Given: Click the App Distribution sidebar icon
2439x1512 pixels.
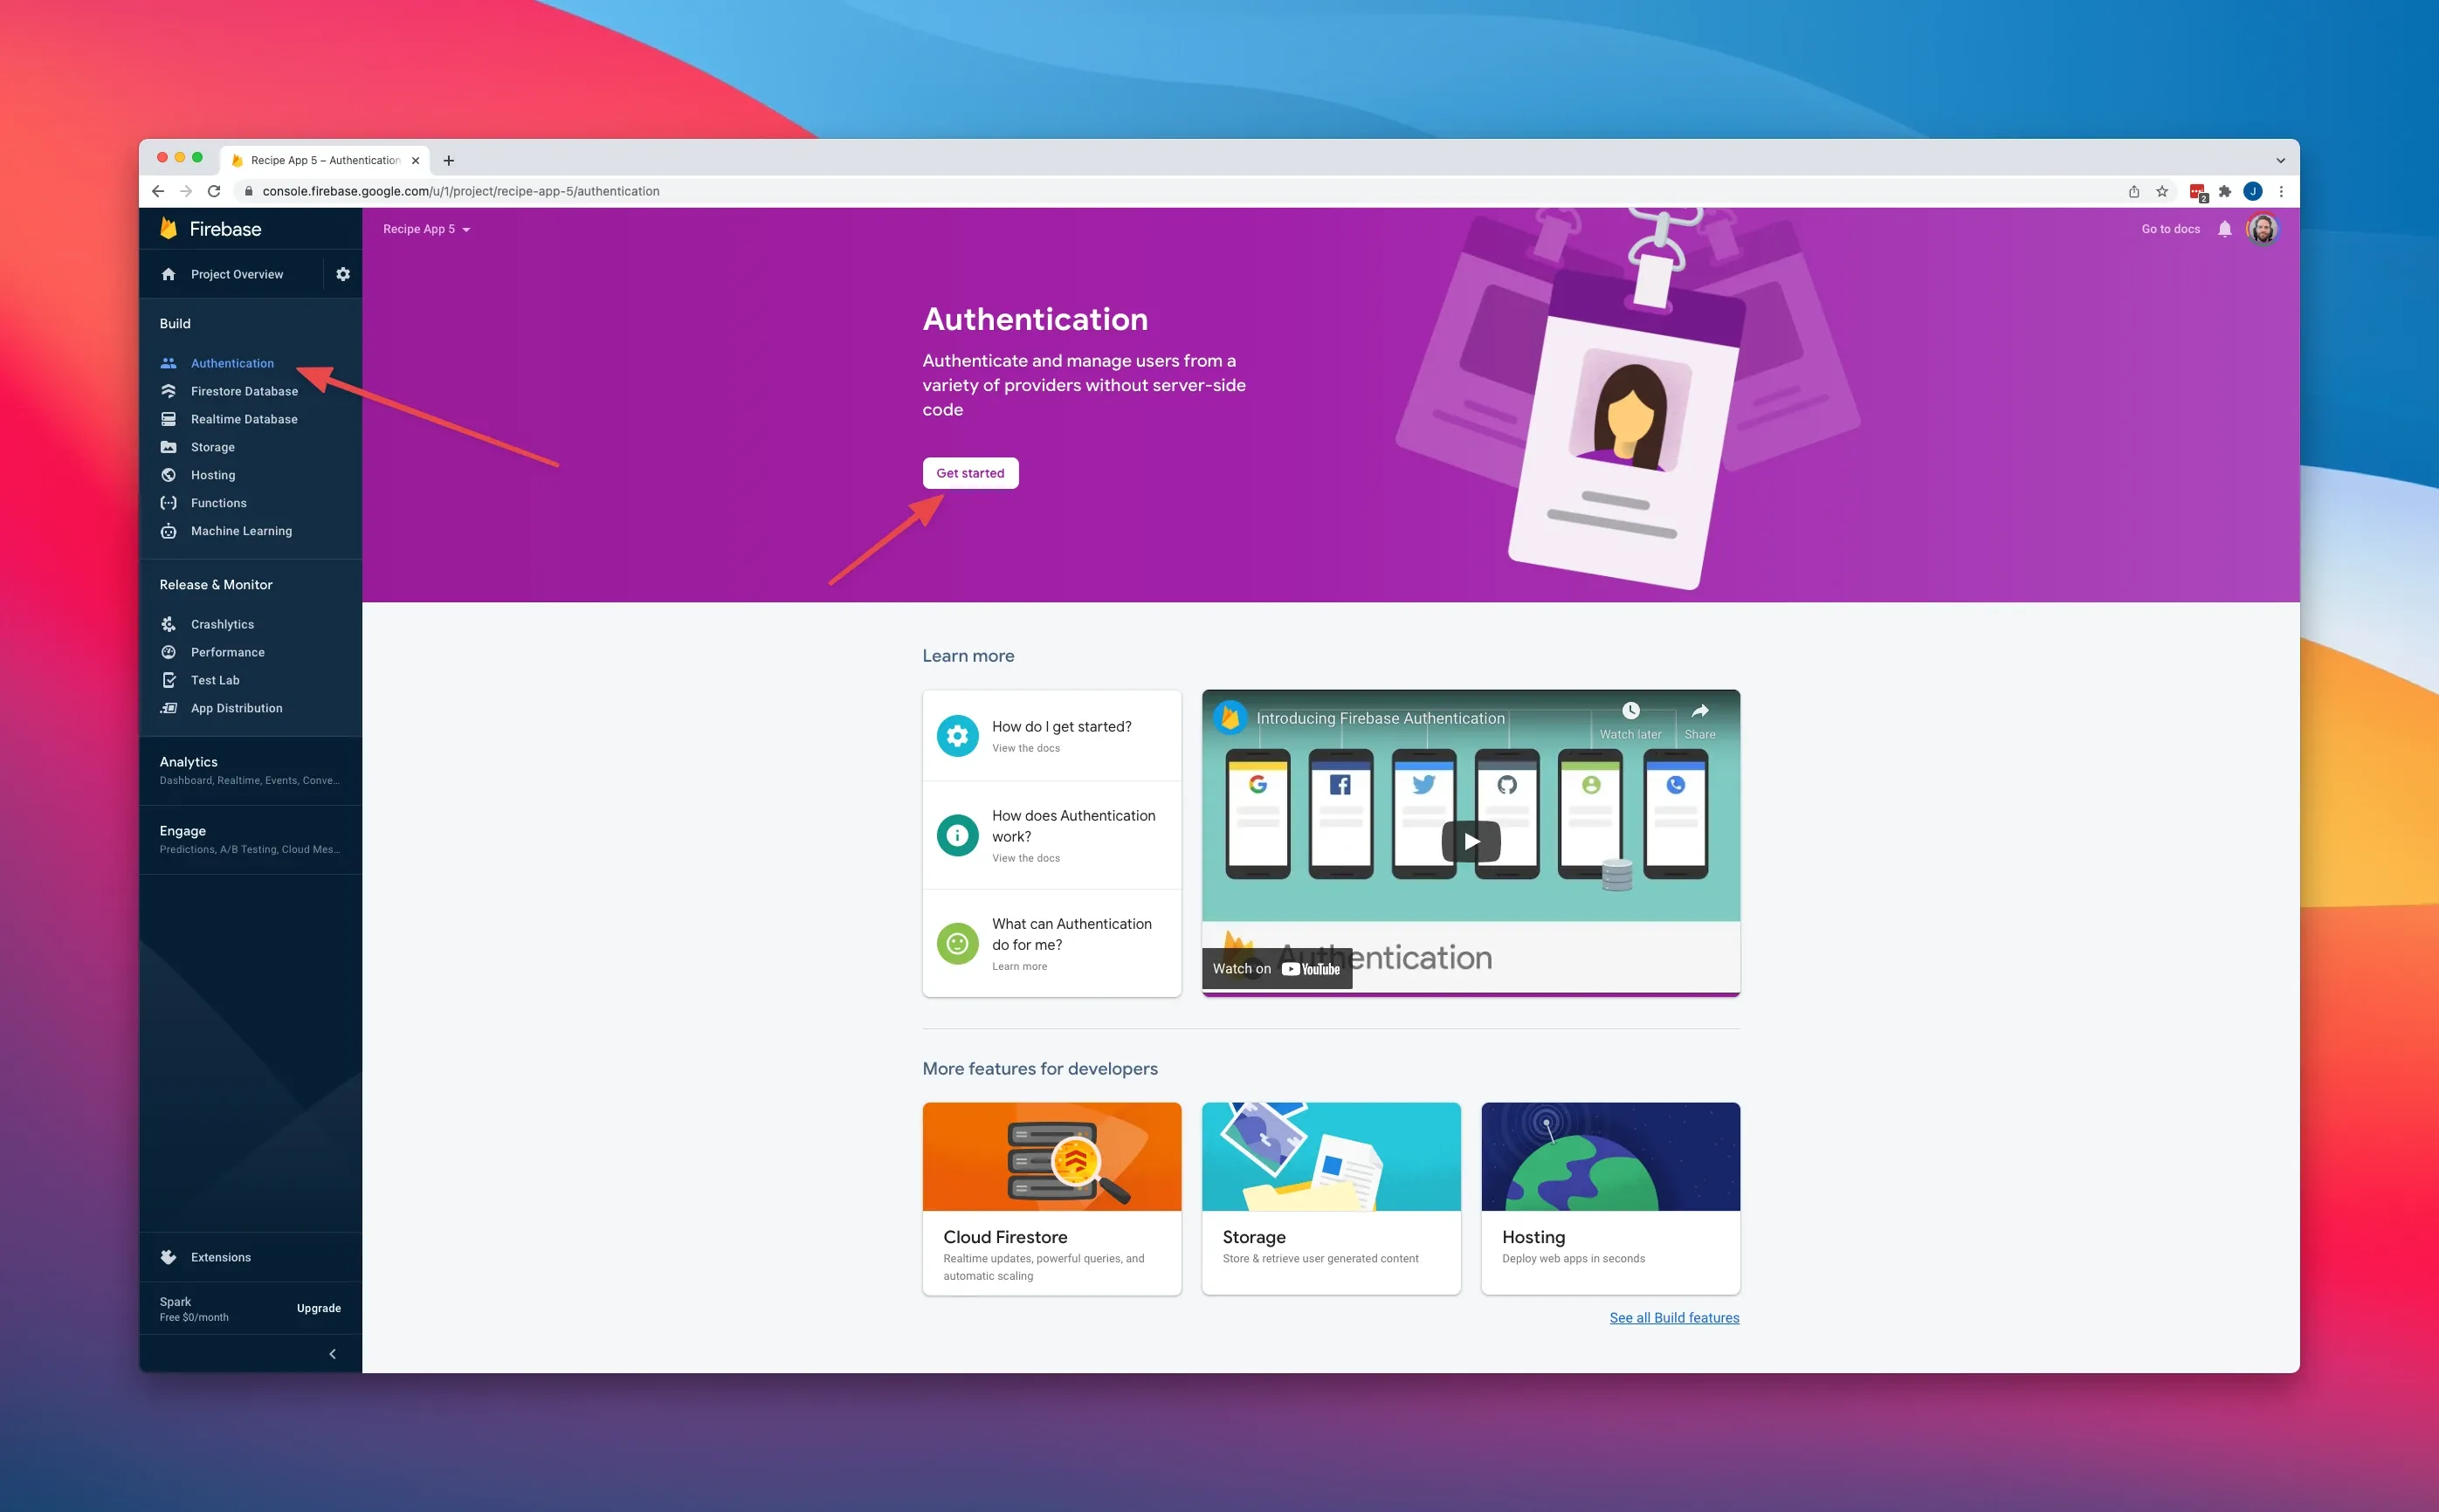Looking at the screenshot, I should pos(169,707).
